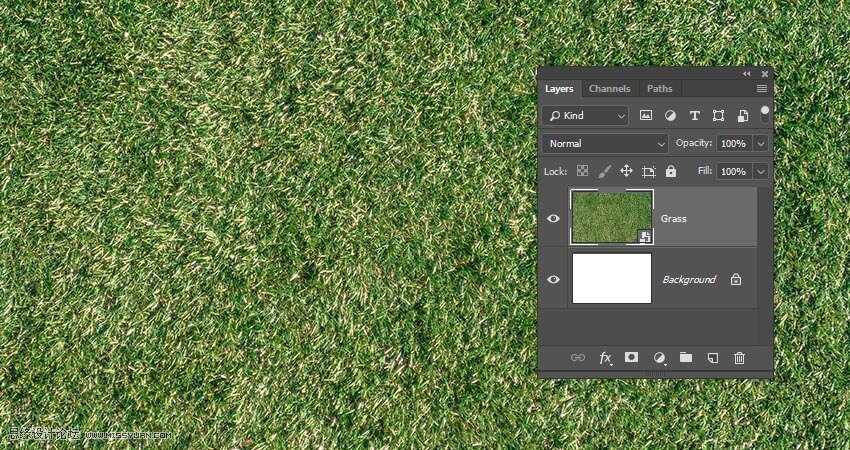Open the Layers panel flyout menu

coord(762,89)
